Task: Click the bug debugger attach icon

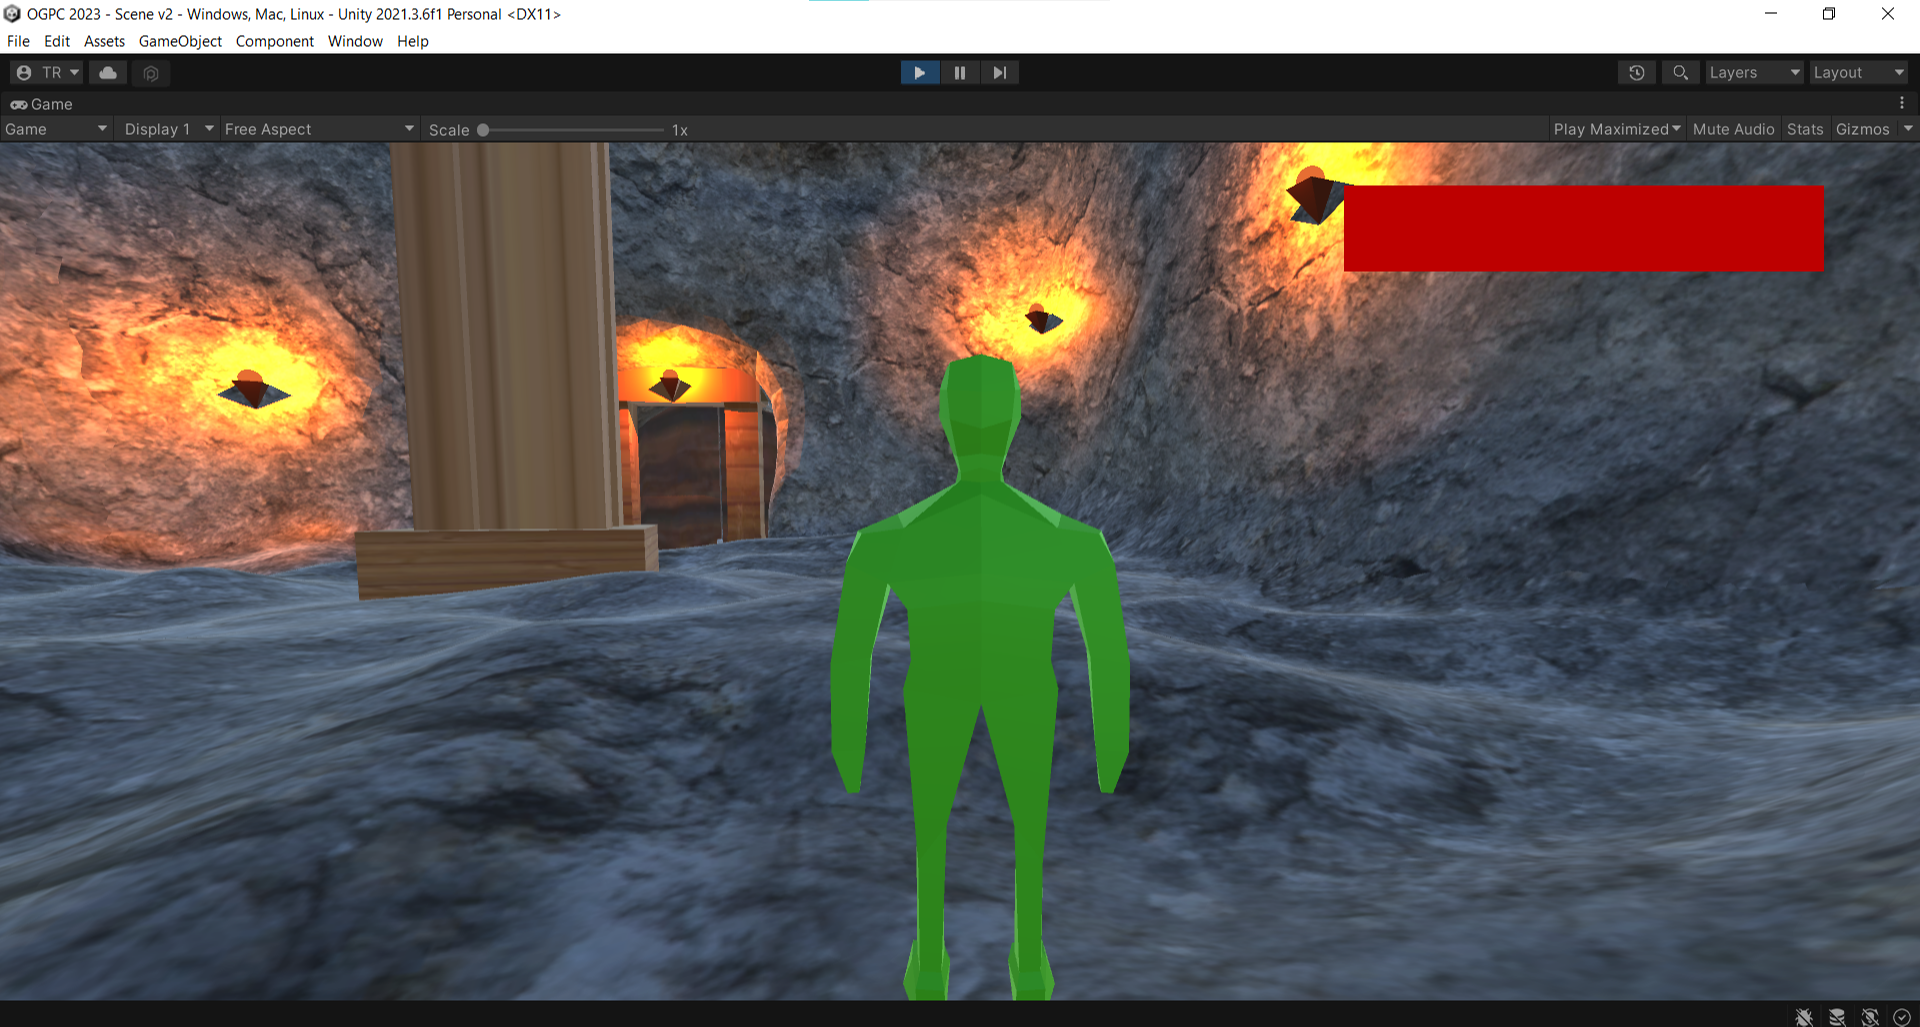Action: click(1803, 1016)
